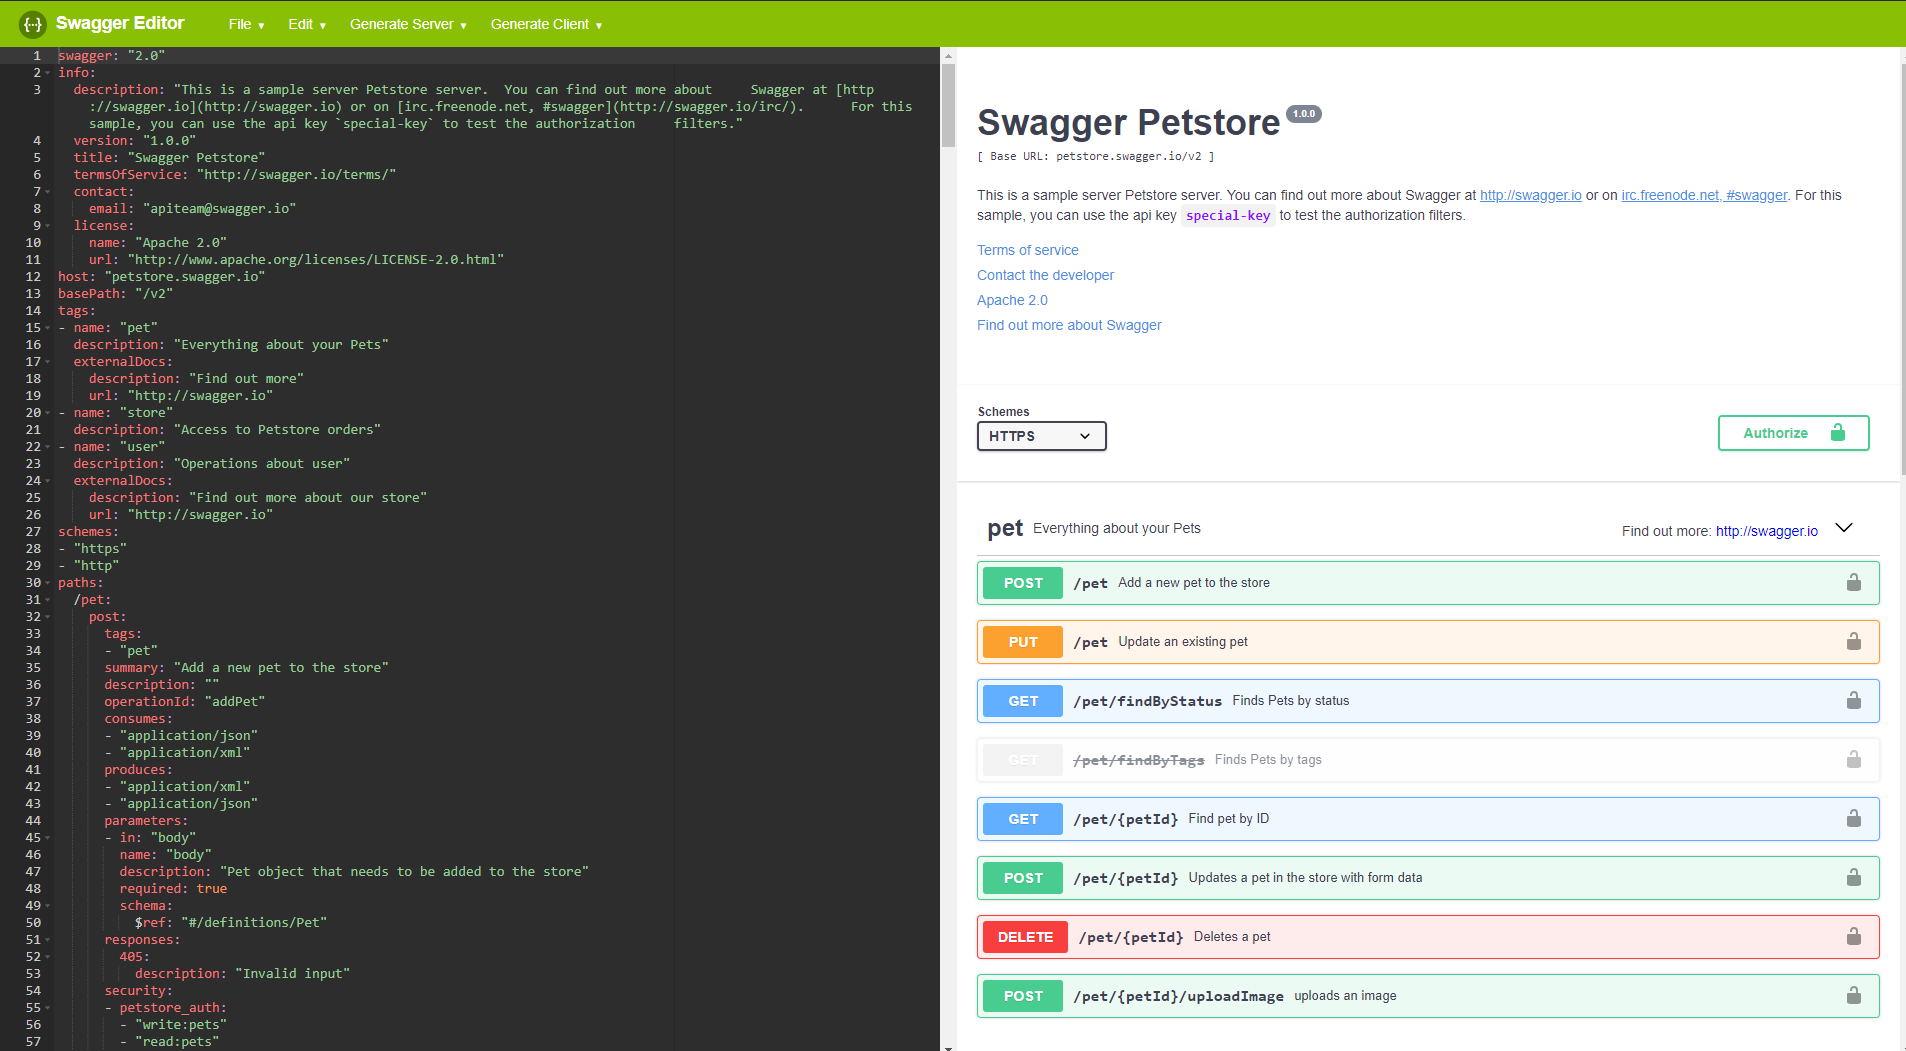Screen dimensions: 1906x1051
Task: Fold the post block at line 32
Action: click(x=47, y=617)
